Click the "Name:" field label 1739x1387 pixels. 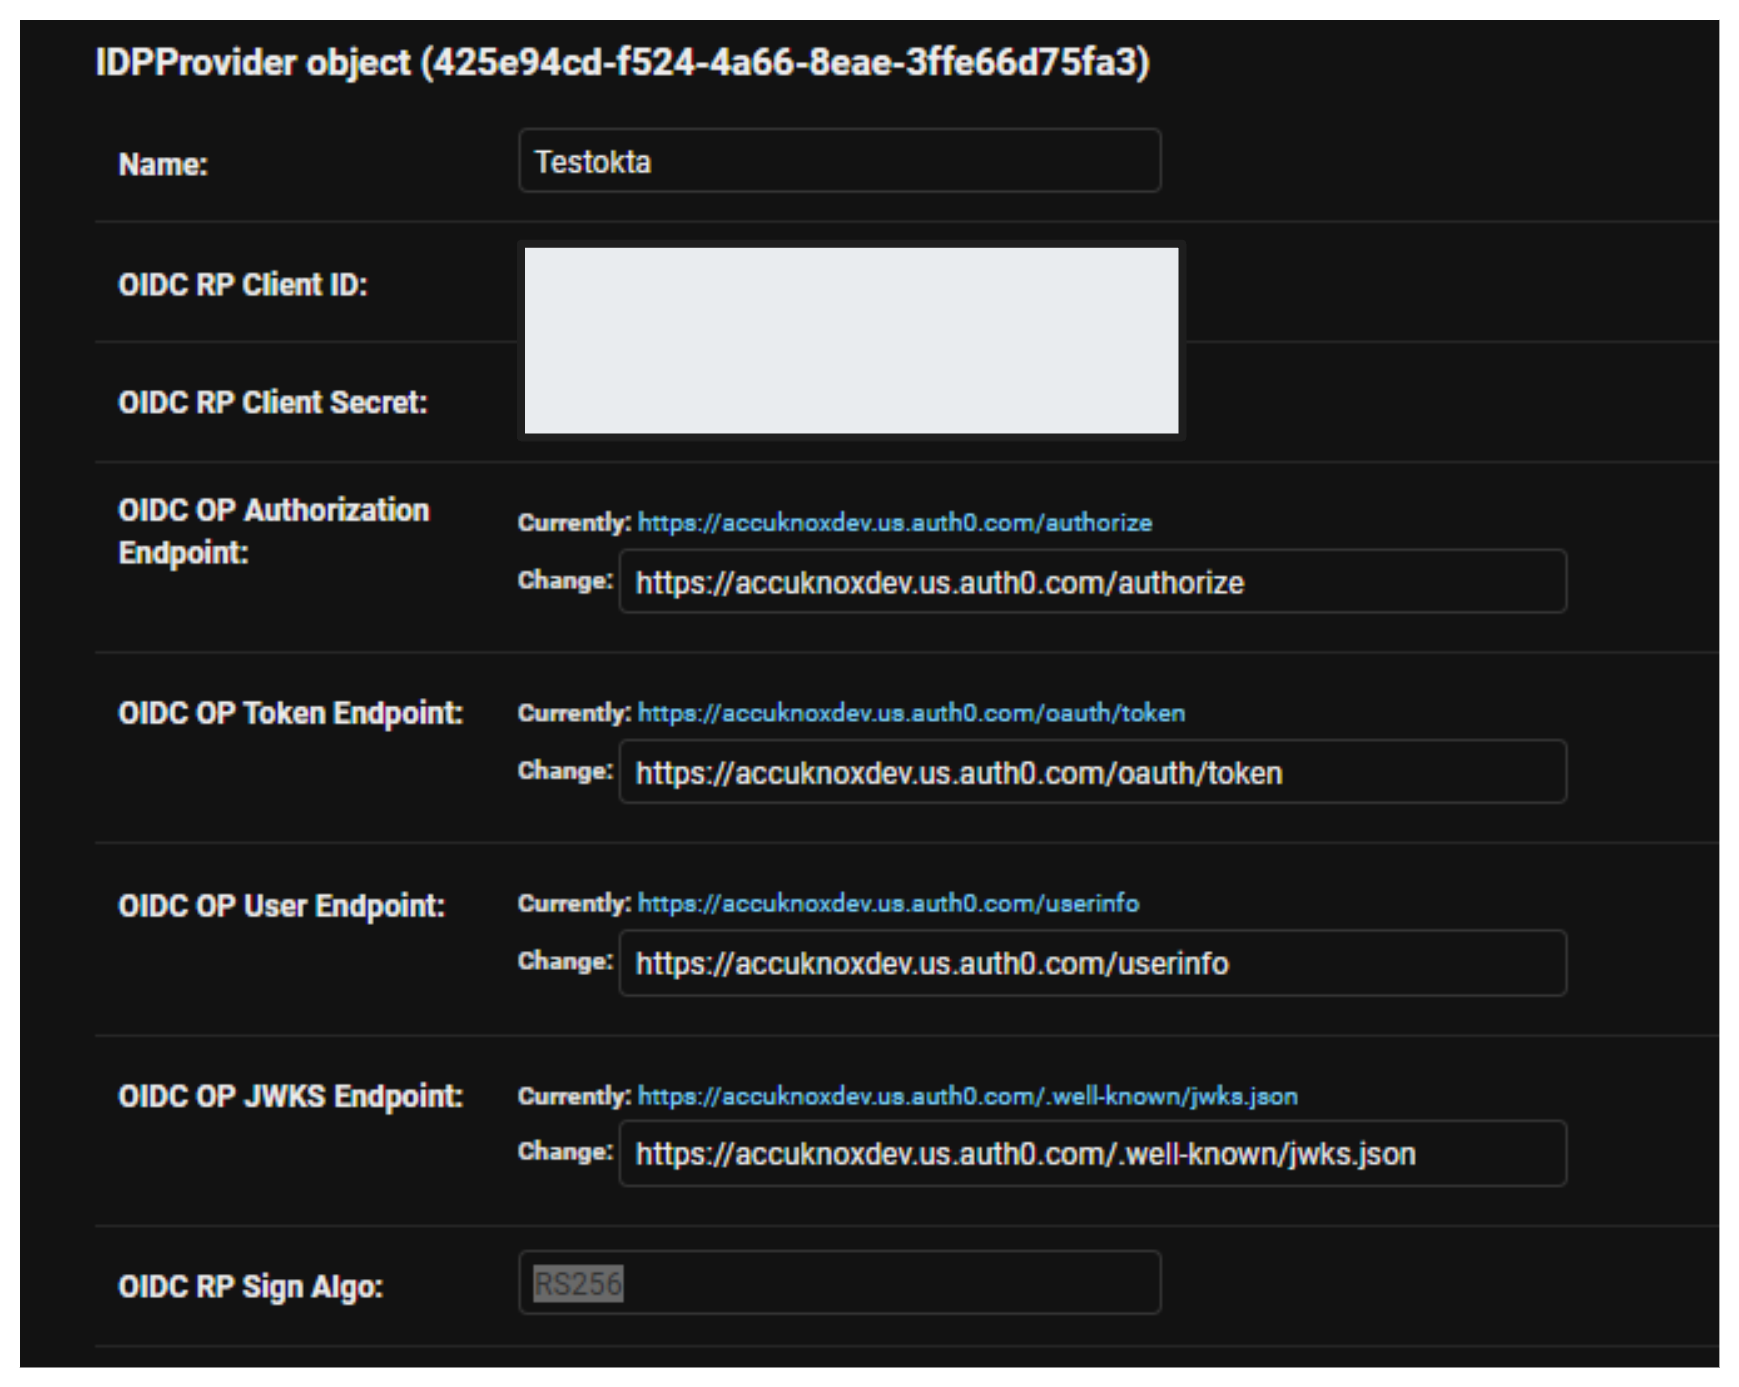point(163,165)
